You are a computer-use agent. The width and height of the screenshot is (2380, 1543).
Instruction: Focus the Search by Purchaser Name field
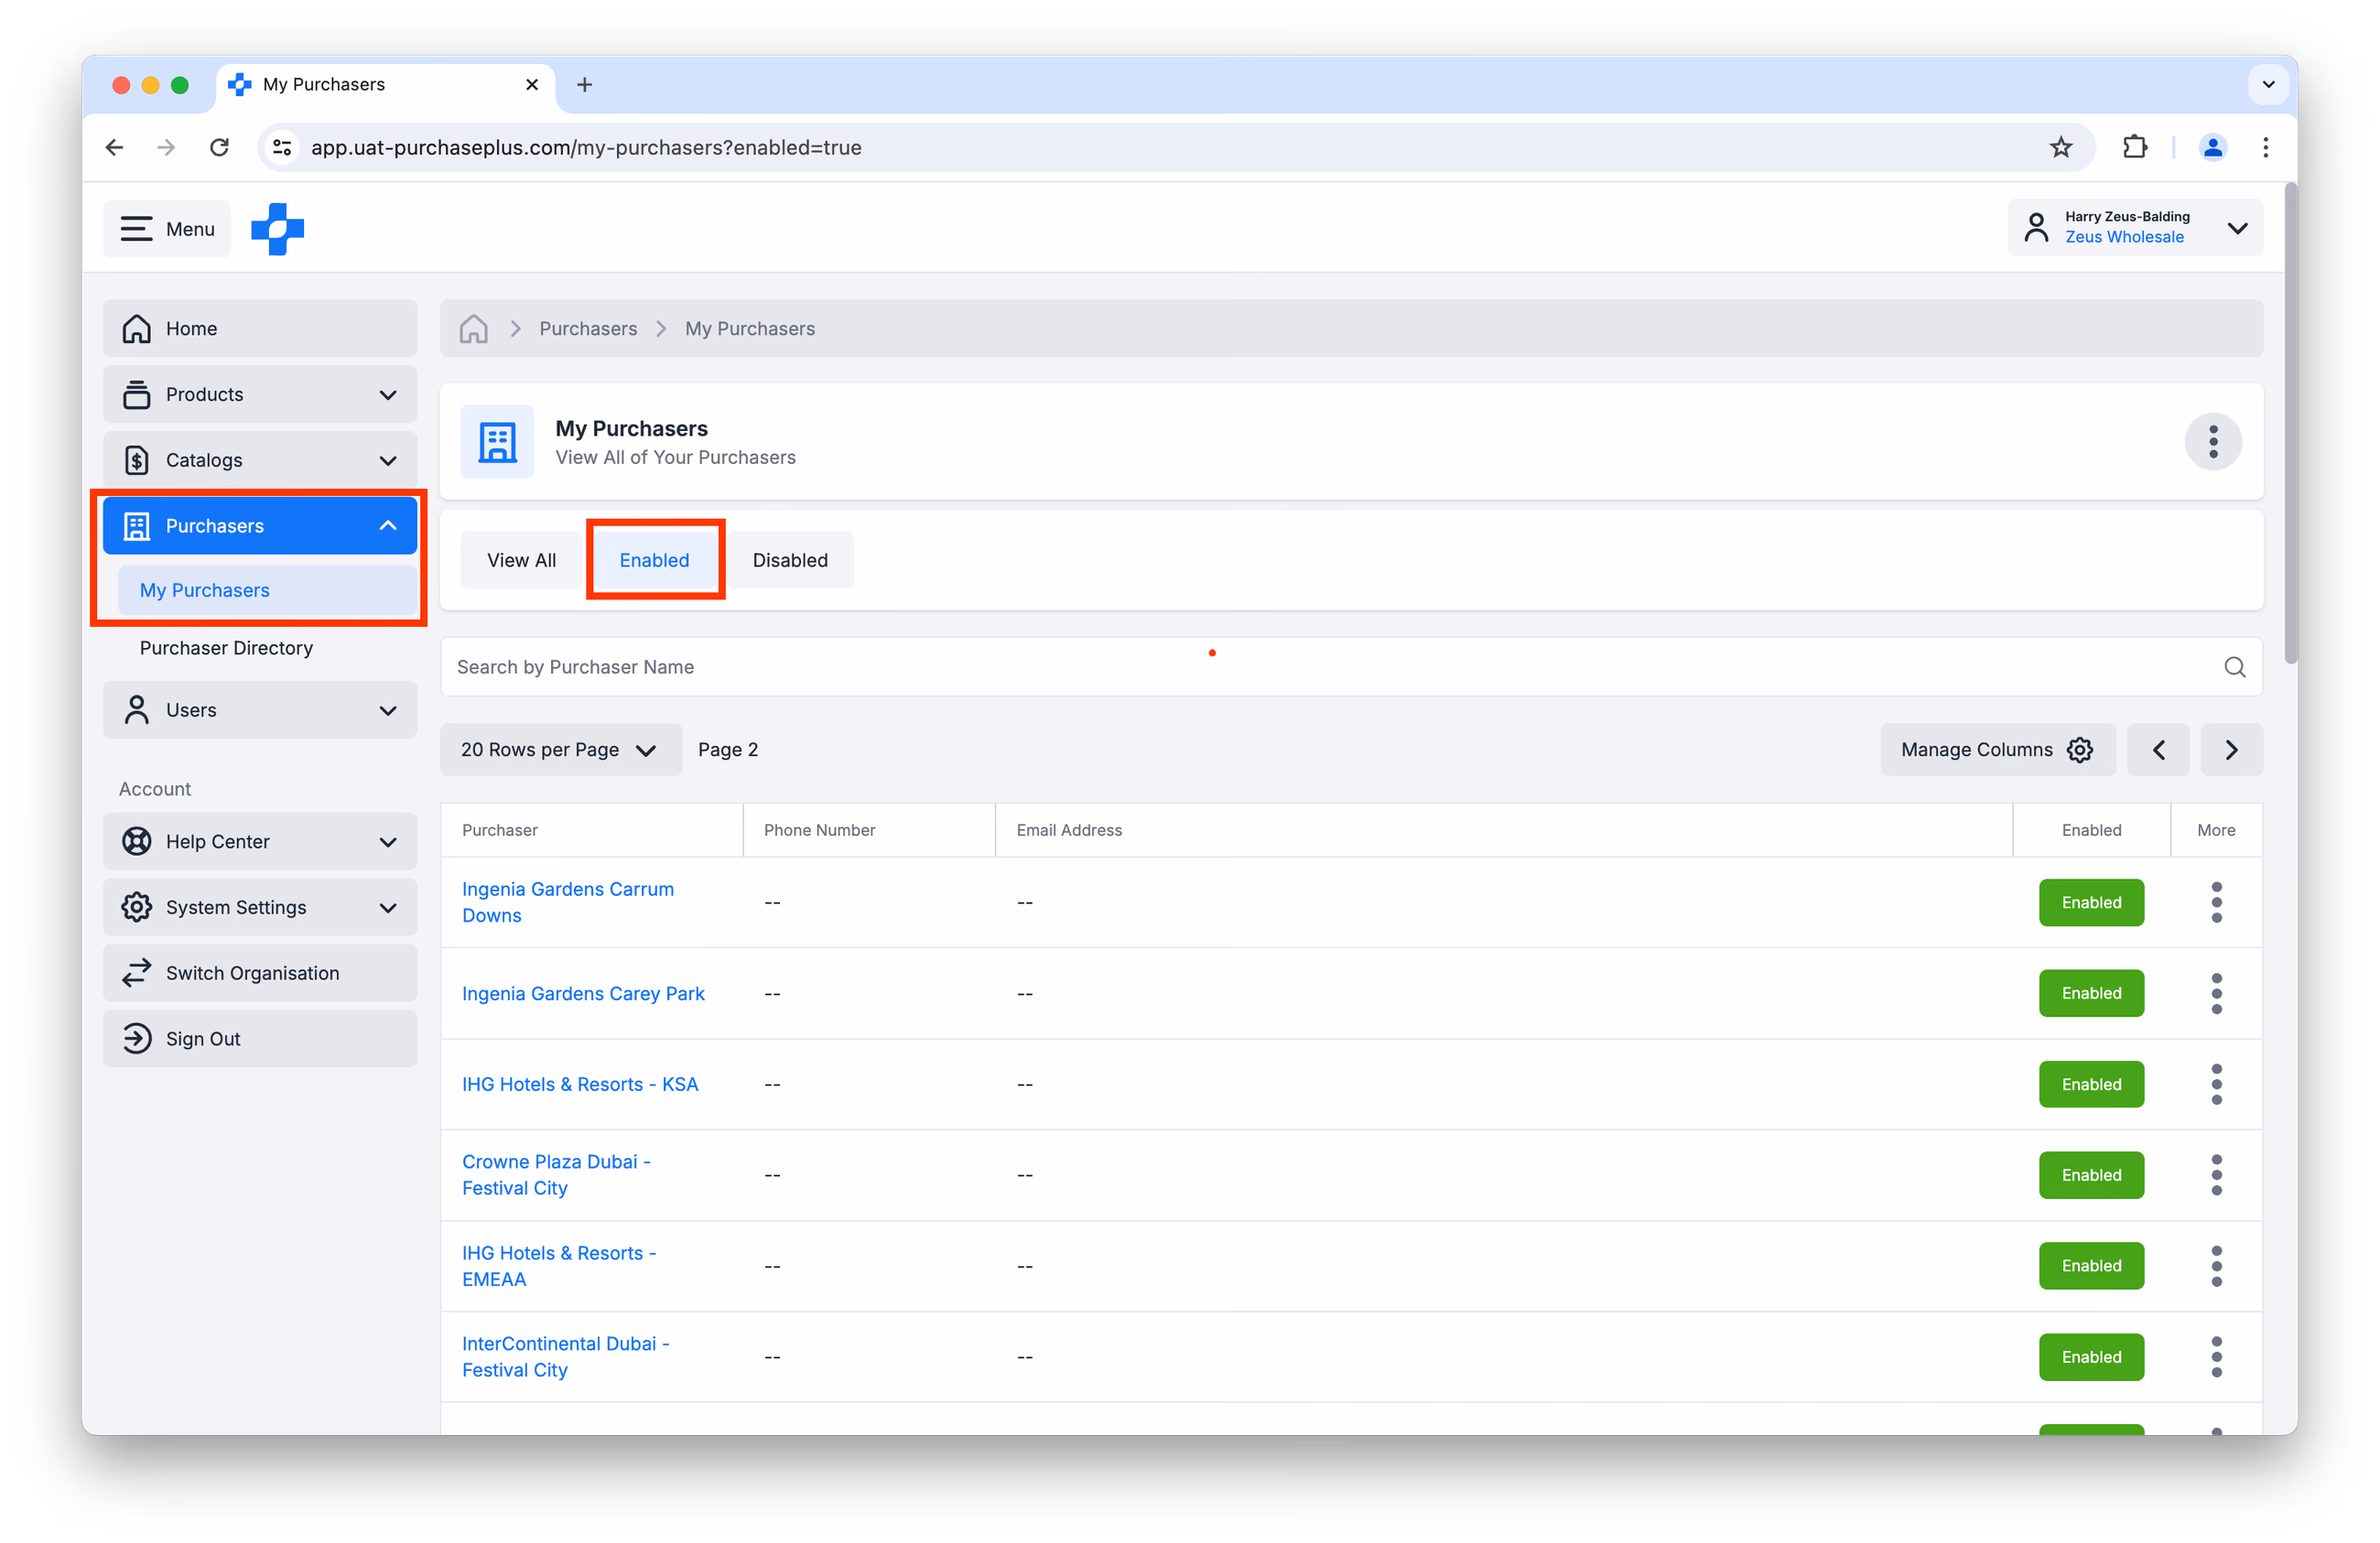(x=1351, y=667)
